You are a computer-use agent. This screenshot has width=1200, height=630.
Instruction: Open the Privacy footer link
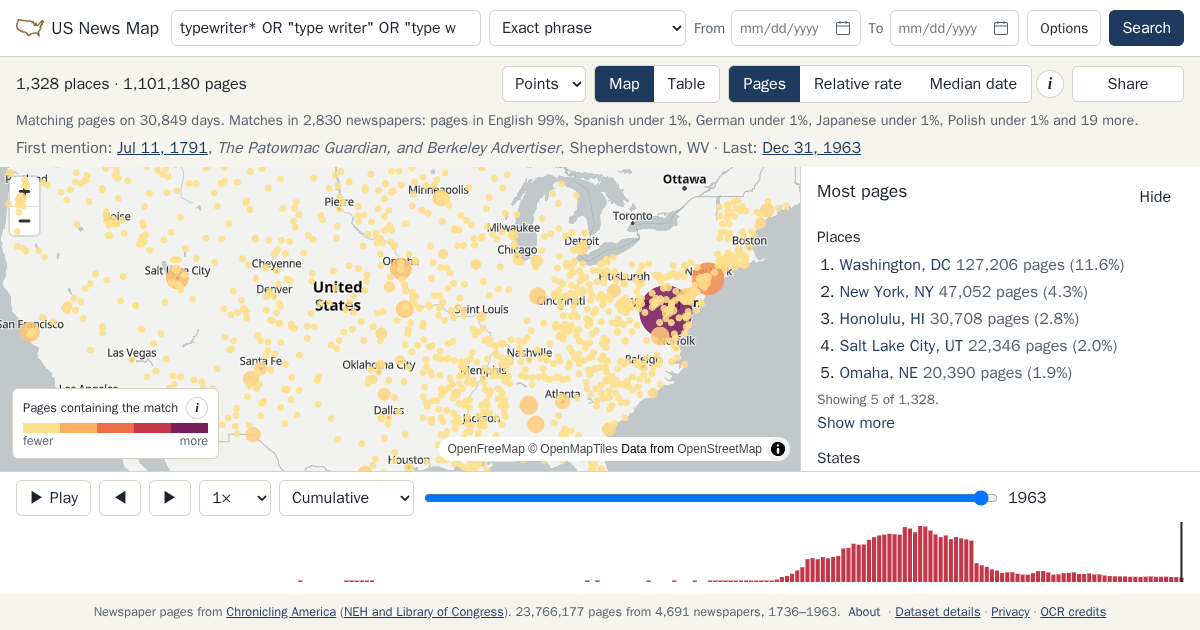click(1010, 612)
